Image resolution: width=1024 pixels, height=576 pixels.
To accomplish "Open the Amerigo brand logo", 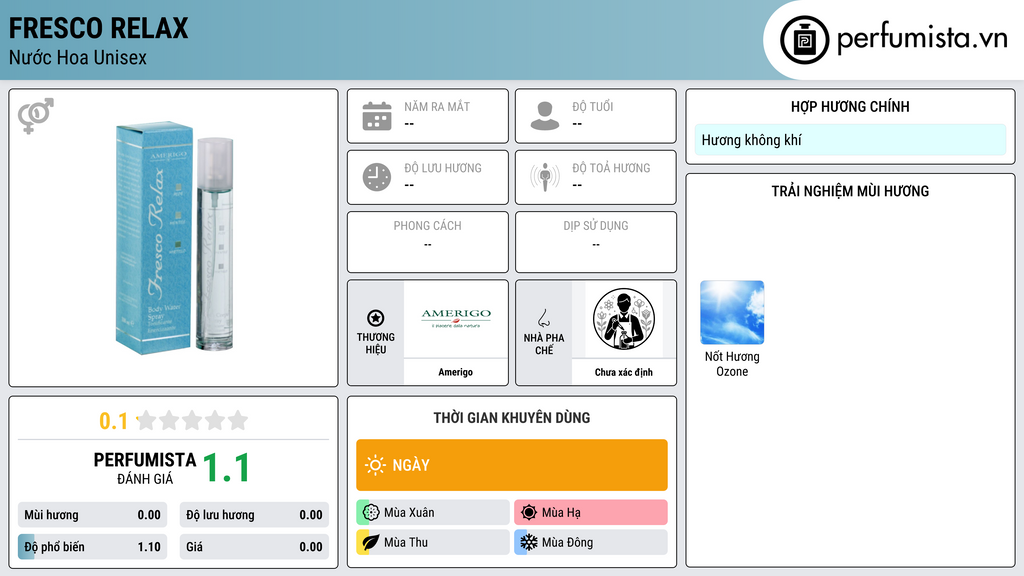I will coord(456,318).
